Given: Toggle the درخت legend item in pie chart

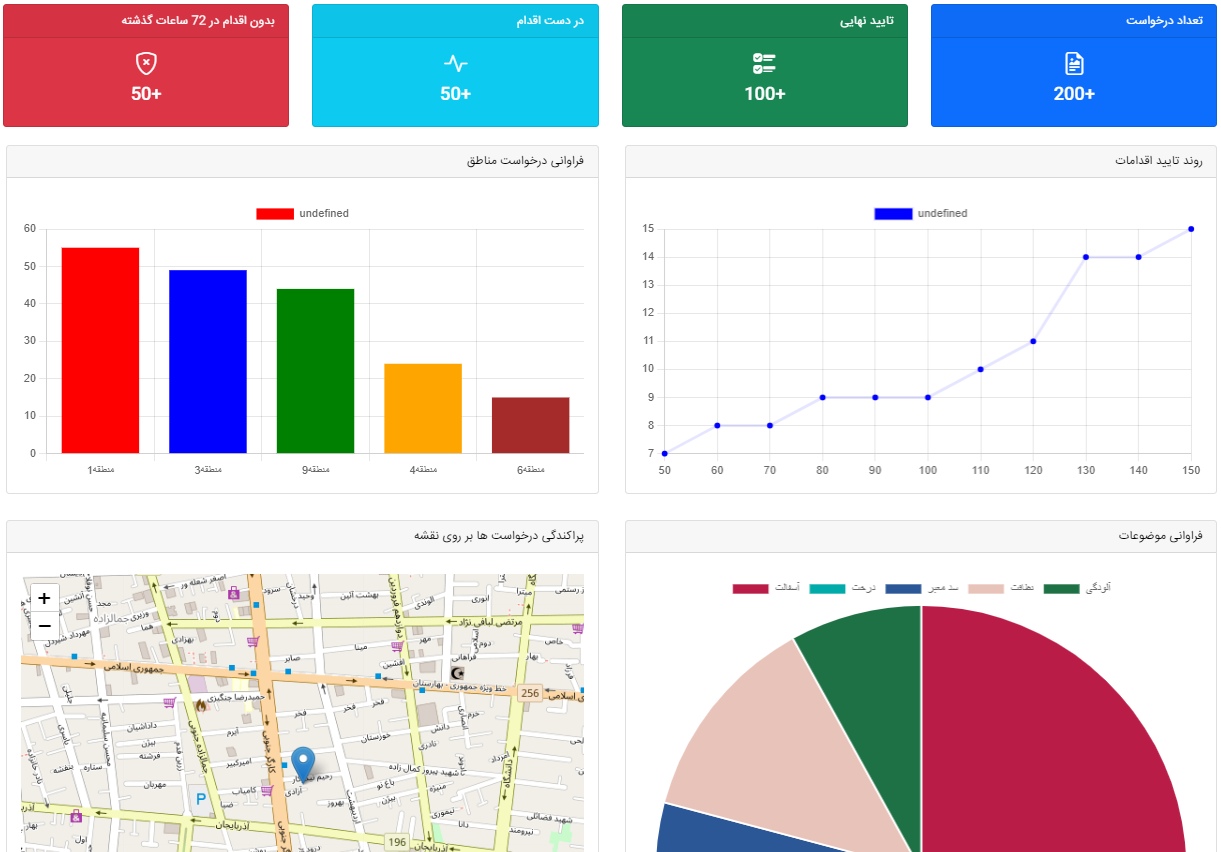Looking at the screenshot, I should (x=828, y=589).
